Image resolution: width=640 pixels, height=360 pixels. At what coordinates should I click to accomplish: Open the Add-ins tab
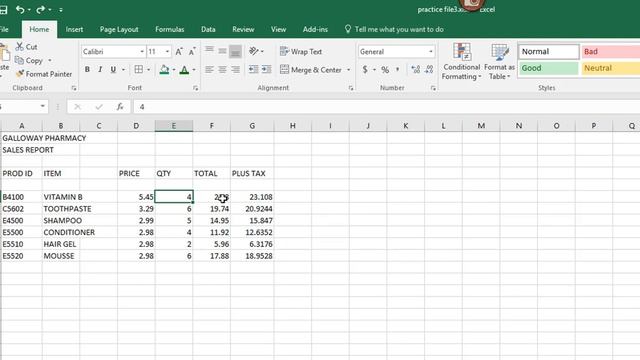click(x=315, y=29)
